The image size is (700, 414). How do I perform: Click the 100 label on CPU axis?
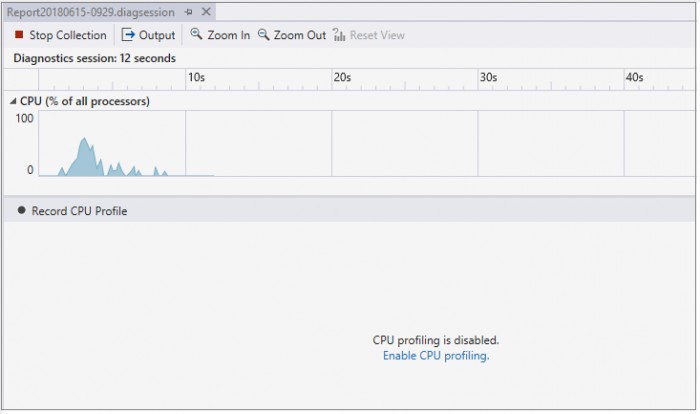tap(24, 118)
